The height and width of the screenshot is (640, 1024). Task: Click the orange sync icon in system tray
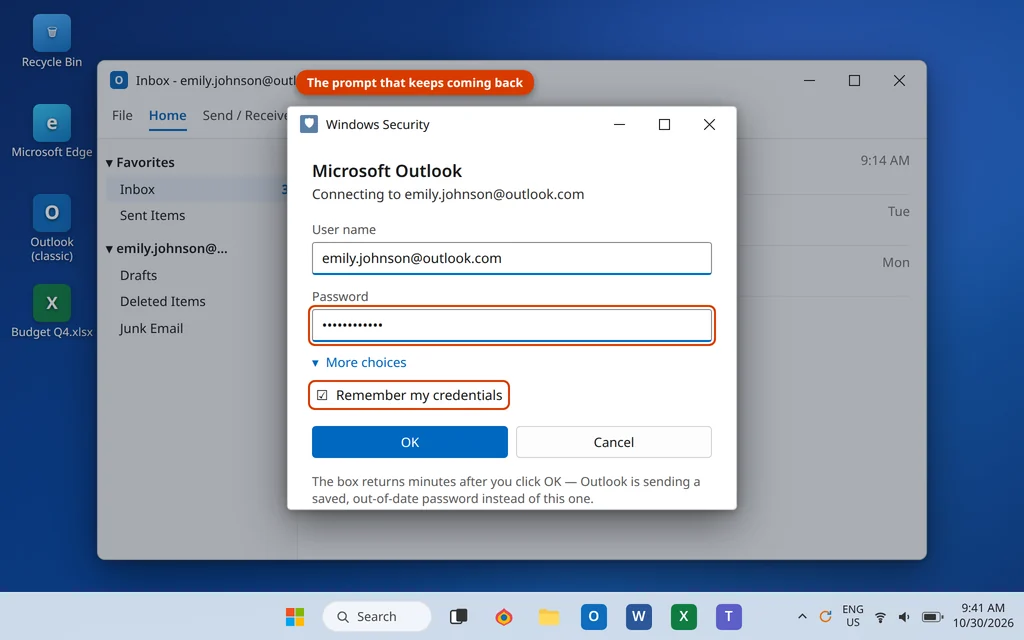[825, 616]
